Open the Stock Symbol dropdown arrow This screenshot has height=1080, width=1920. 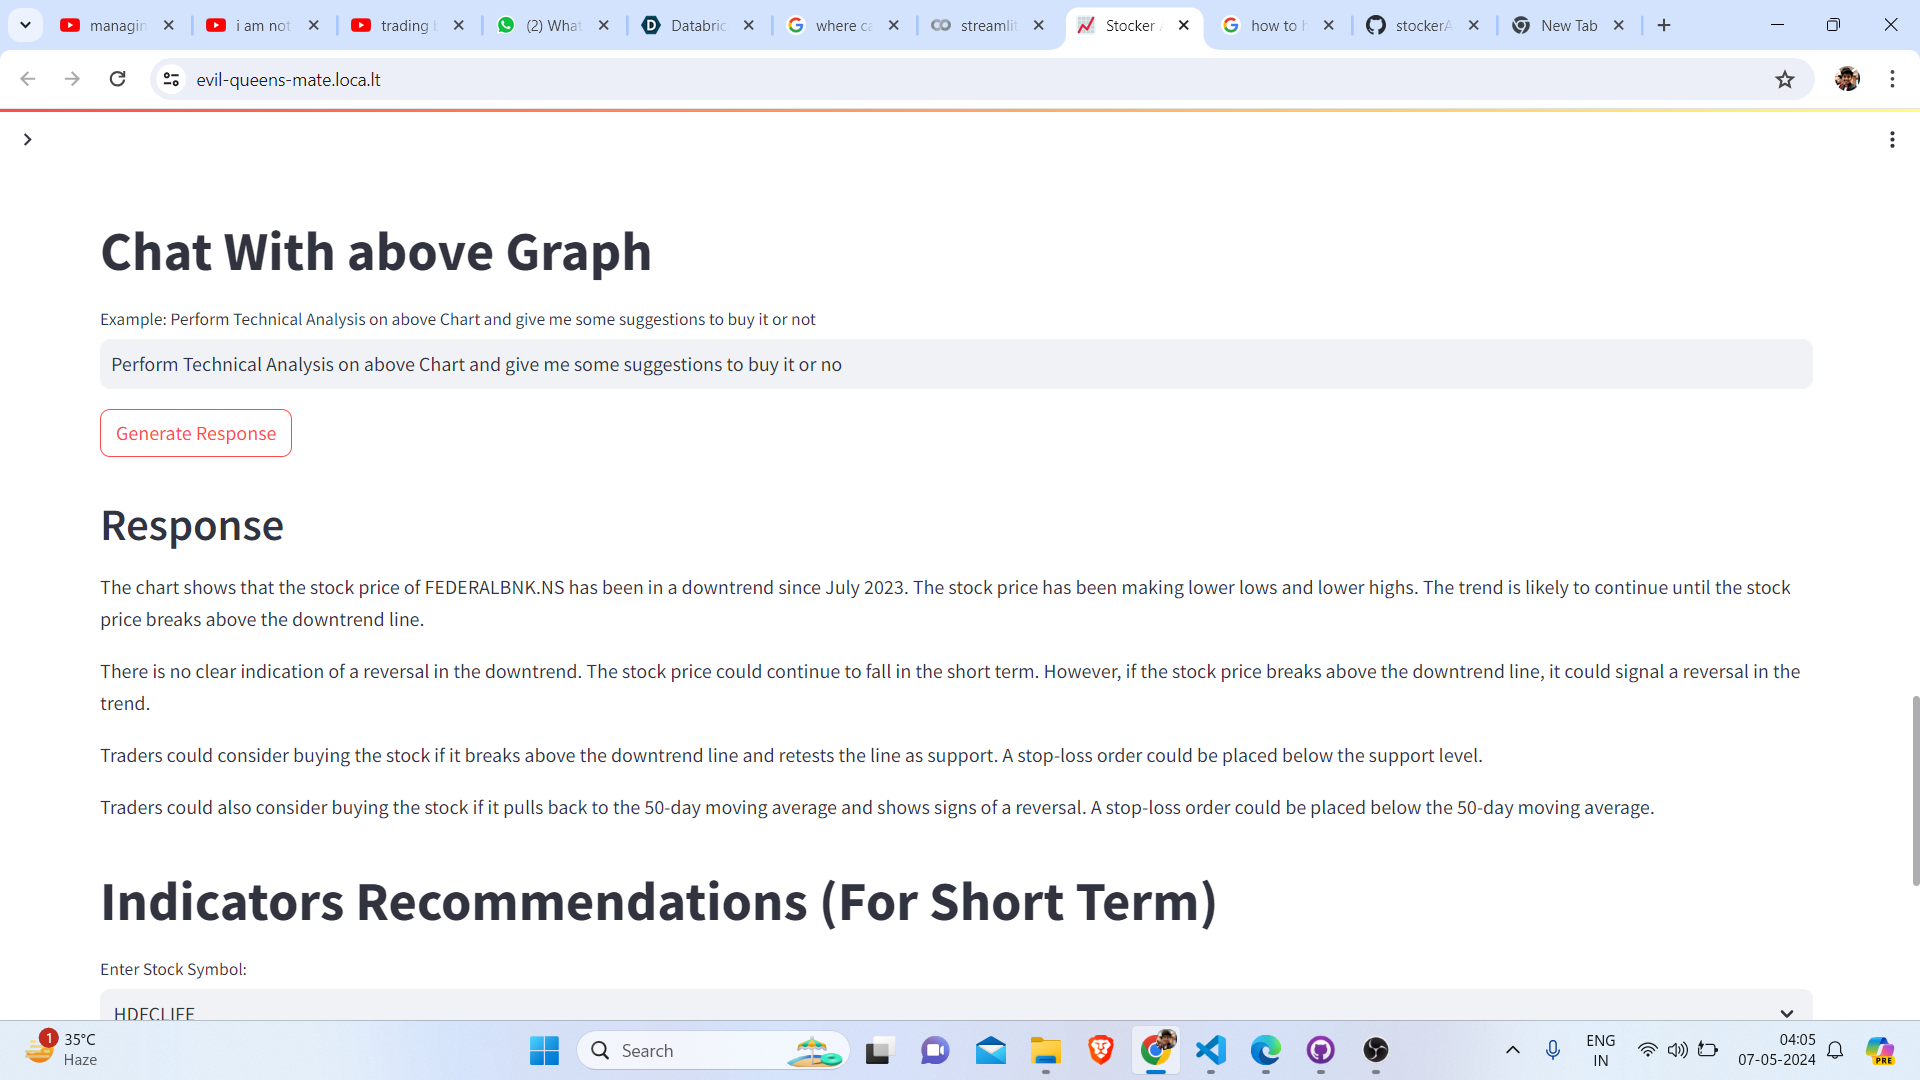tap(1786, 1012)
